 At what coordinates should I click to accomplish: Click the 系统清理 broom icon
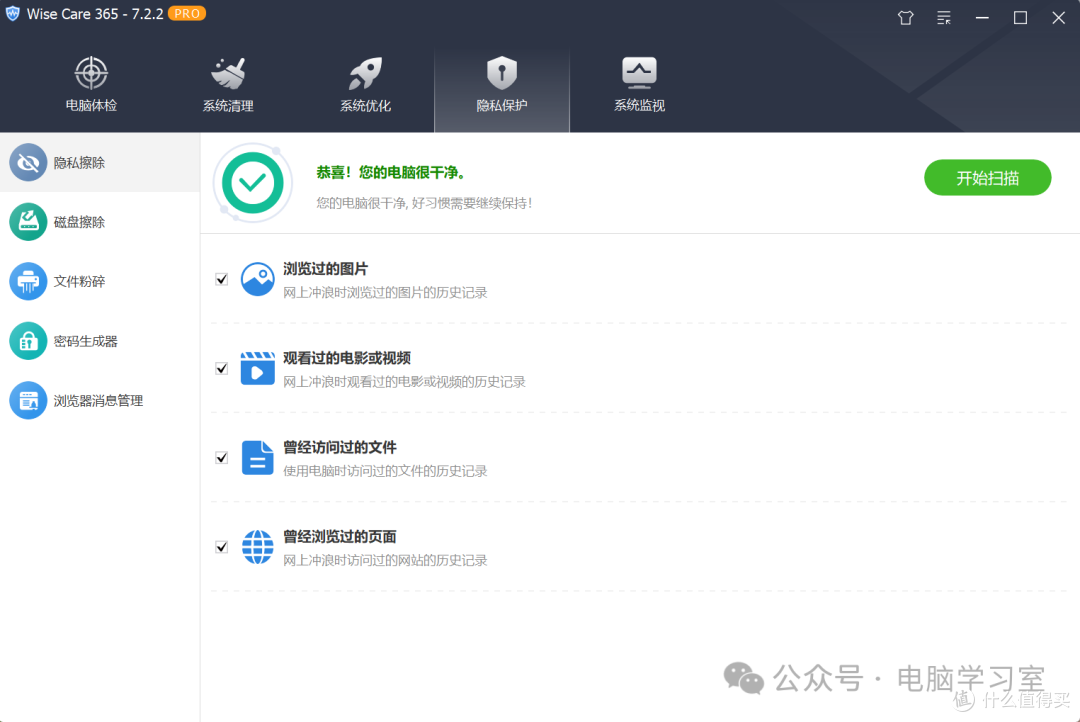point(228,73)
